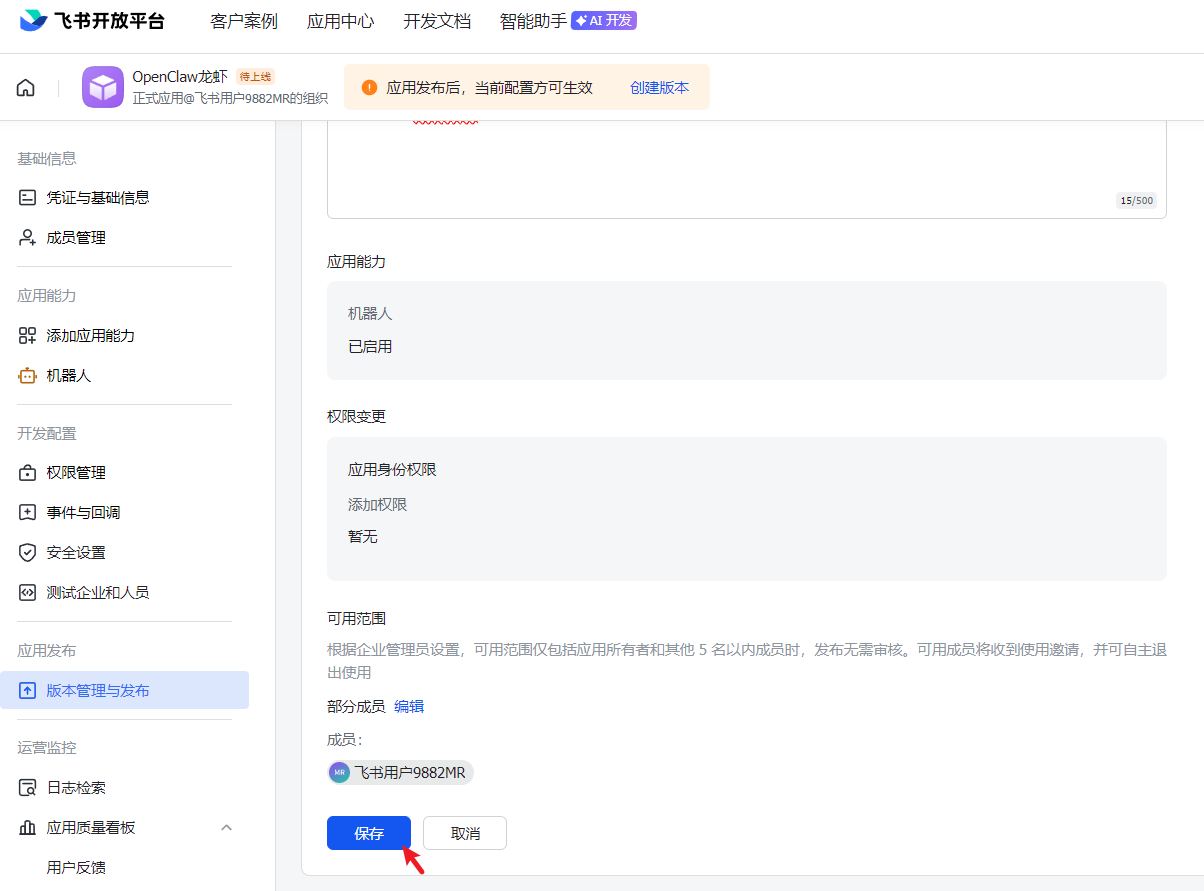Open 凭证与基础信息 via its sidebar icon

(x=28, y=198)
